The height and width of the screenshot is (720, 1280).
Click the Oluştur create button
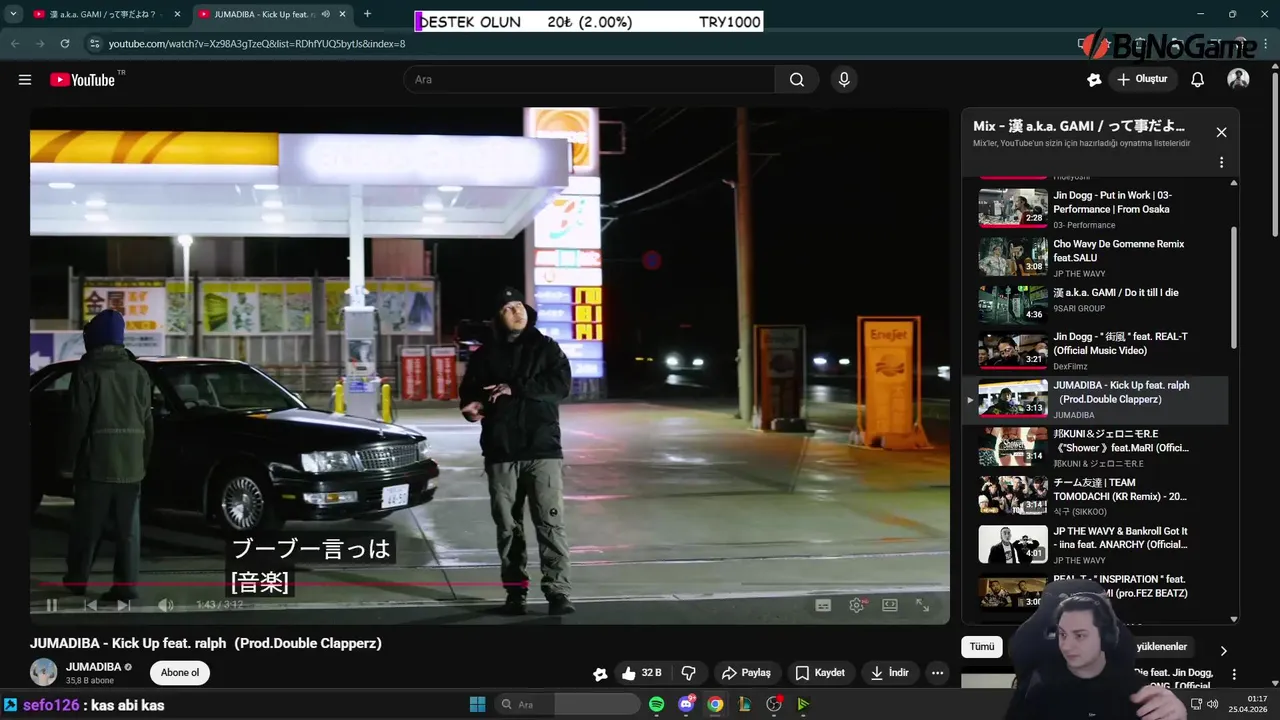(x=1143, y=79)
